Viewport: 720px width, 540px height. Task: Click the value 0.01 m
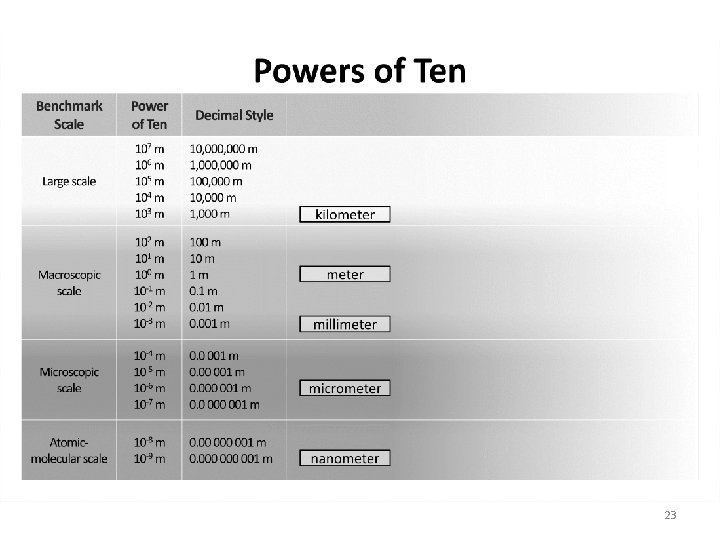(x=206, y=307)
